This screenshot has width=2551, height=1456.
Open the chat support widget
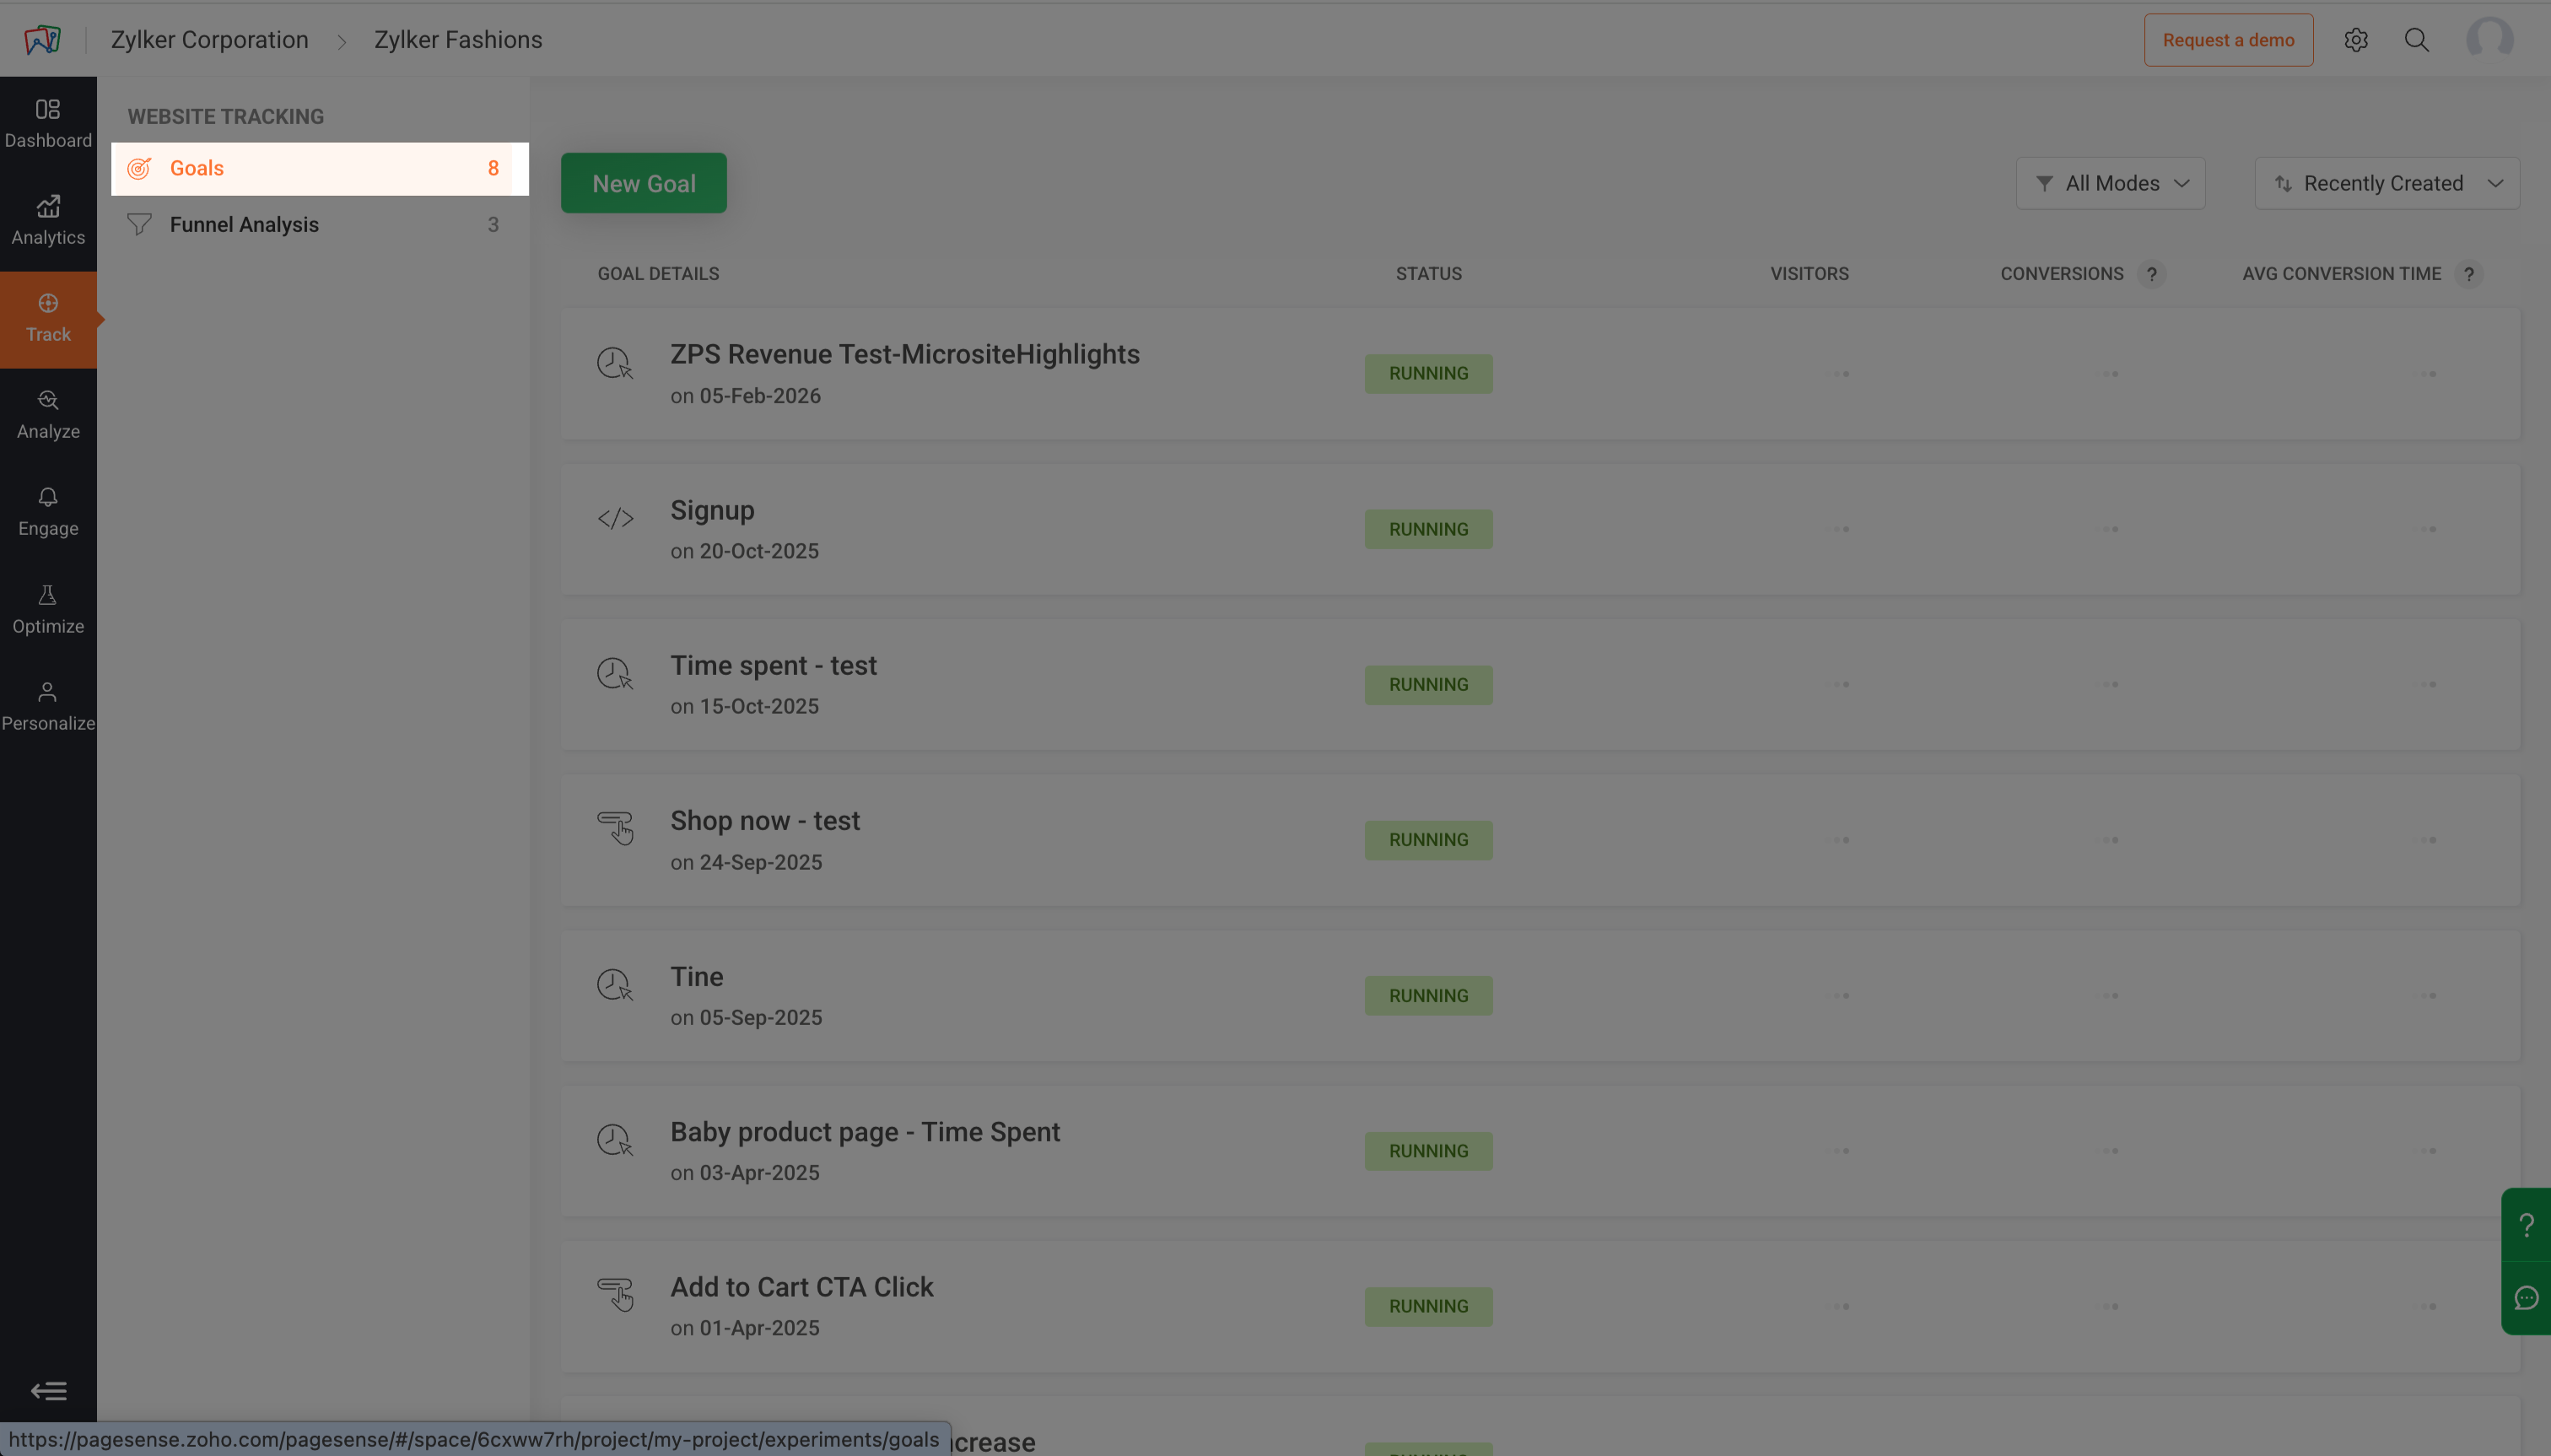click(2526, 1298)
